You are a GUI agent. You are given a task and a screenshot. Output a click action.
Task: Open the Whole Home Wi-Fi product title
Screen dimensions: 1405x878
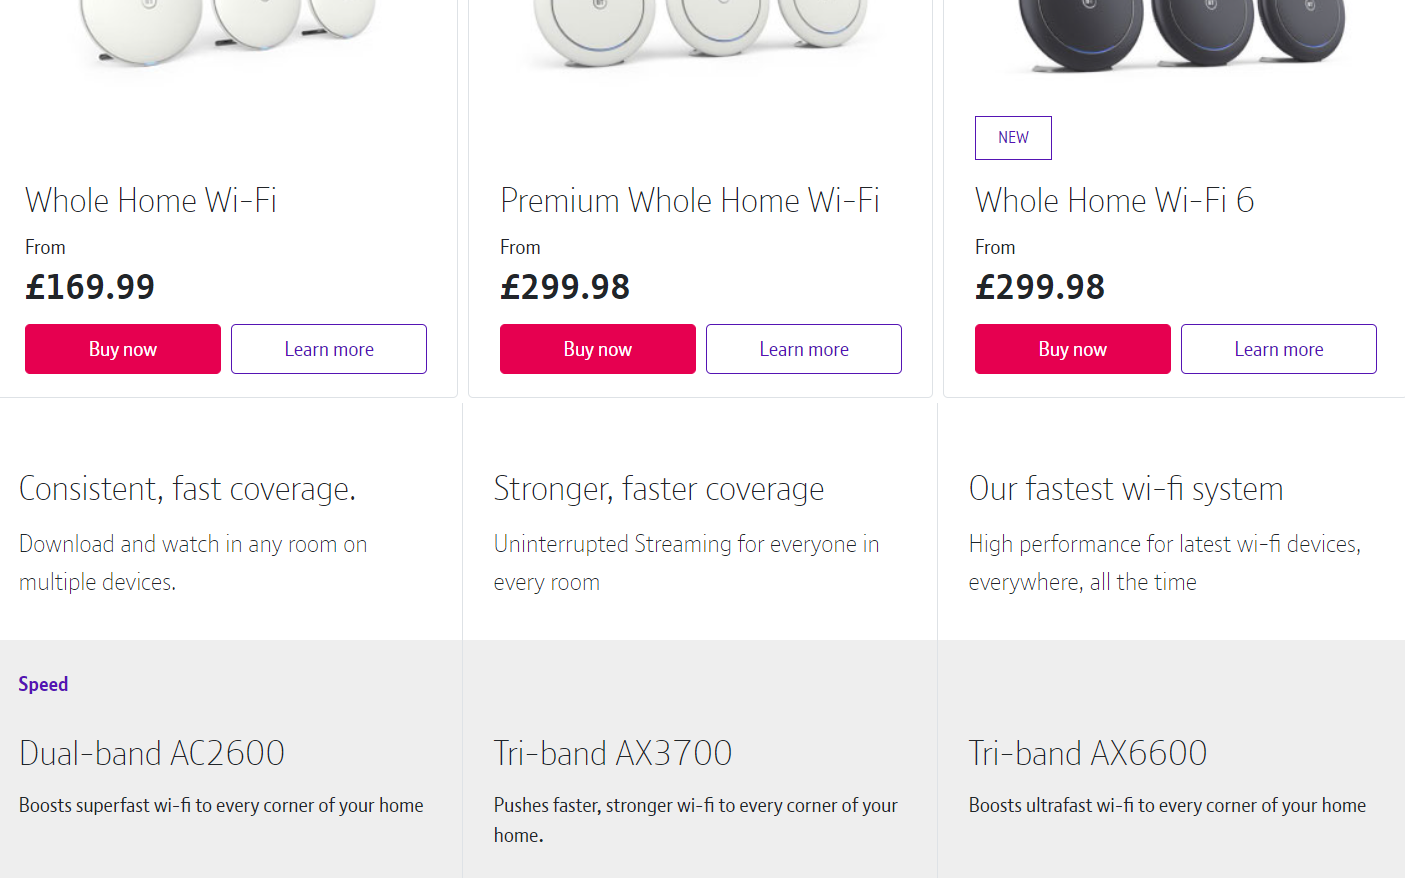point(151,201)
